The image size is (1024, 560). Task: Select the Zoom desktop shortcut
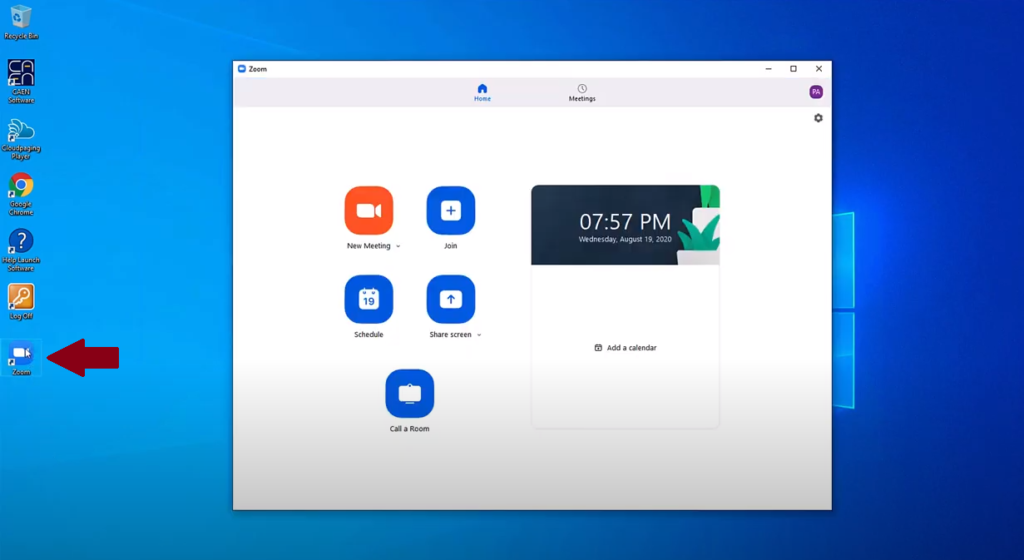(21, 355)
